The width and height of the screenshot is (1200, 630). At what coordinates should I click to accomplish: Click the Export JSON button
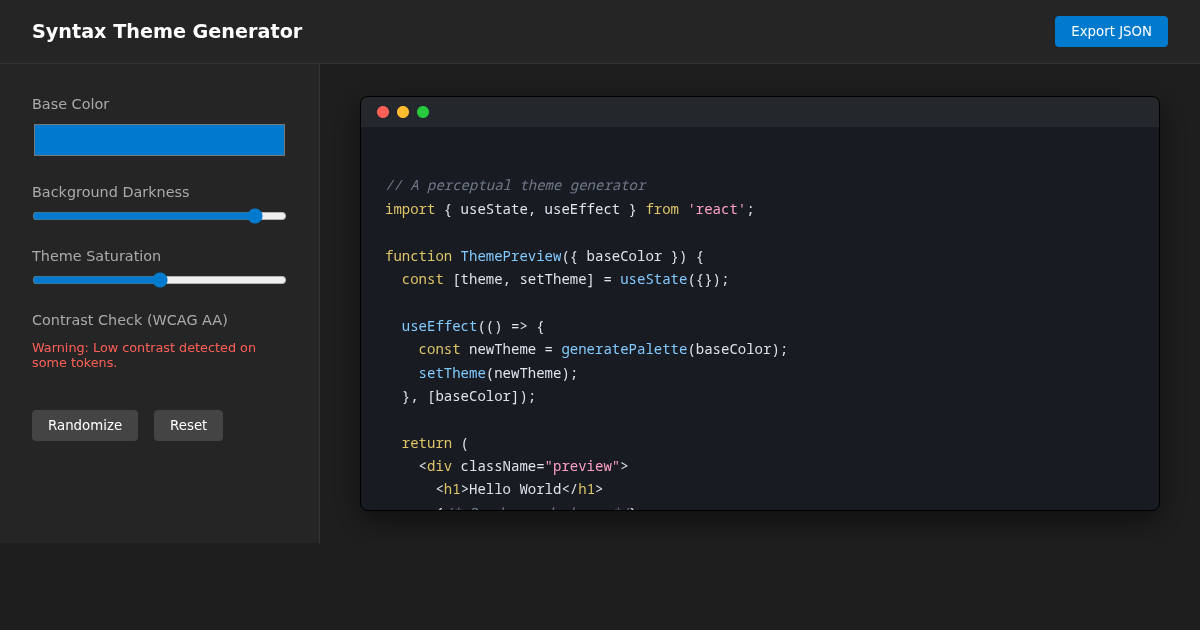[x=1111, y=31]
